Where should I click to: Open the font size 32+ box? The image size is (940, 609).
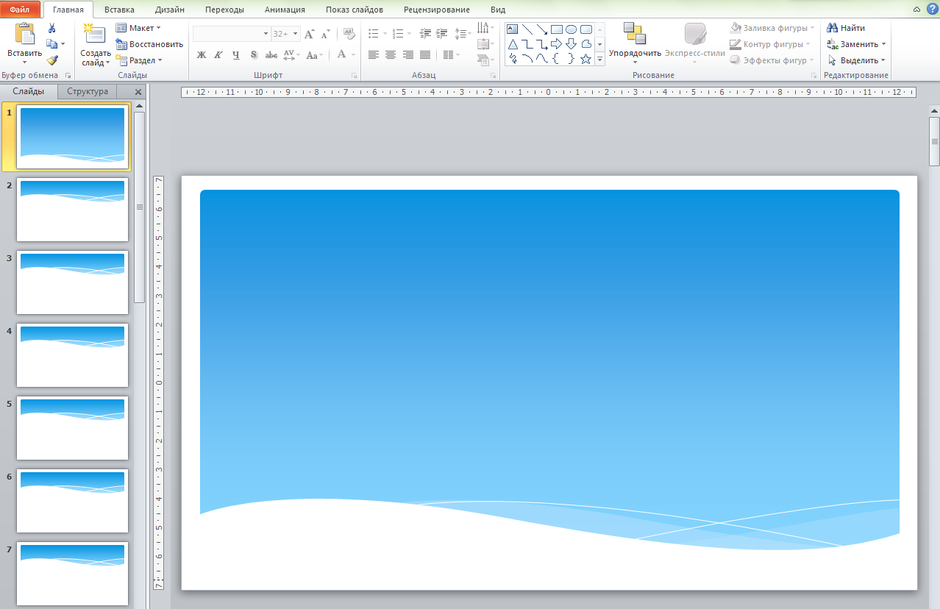pos(285,34)
